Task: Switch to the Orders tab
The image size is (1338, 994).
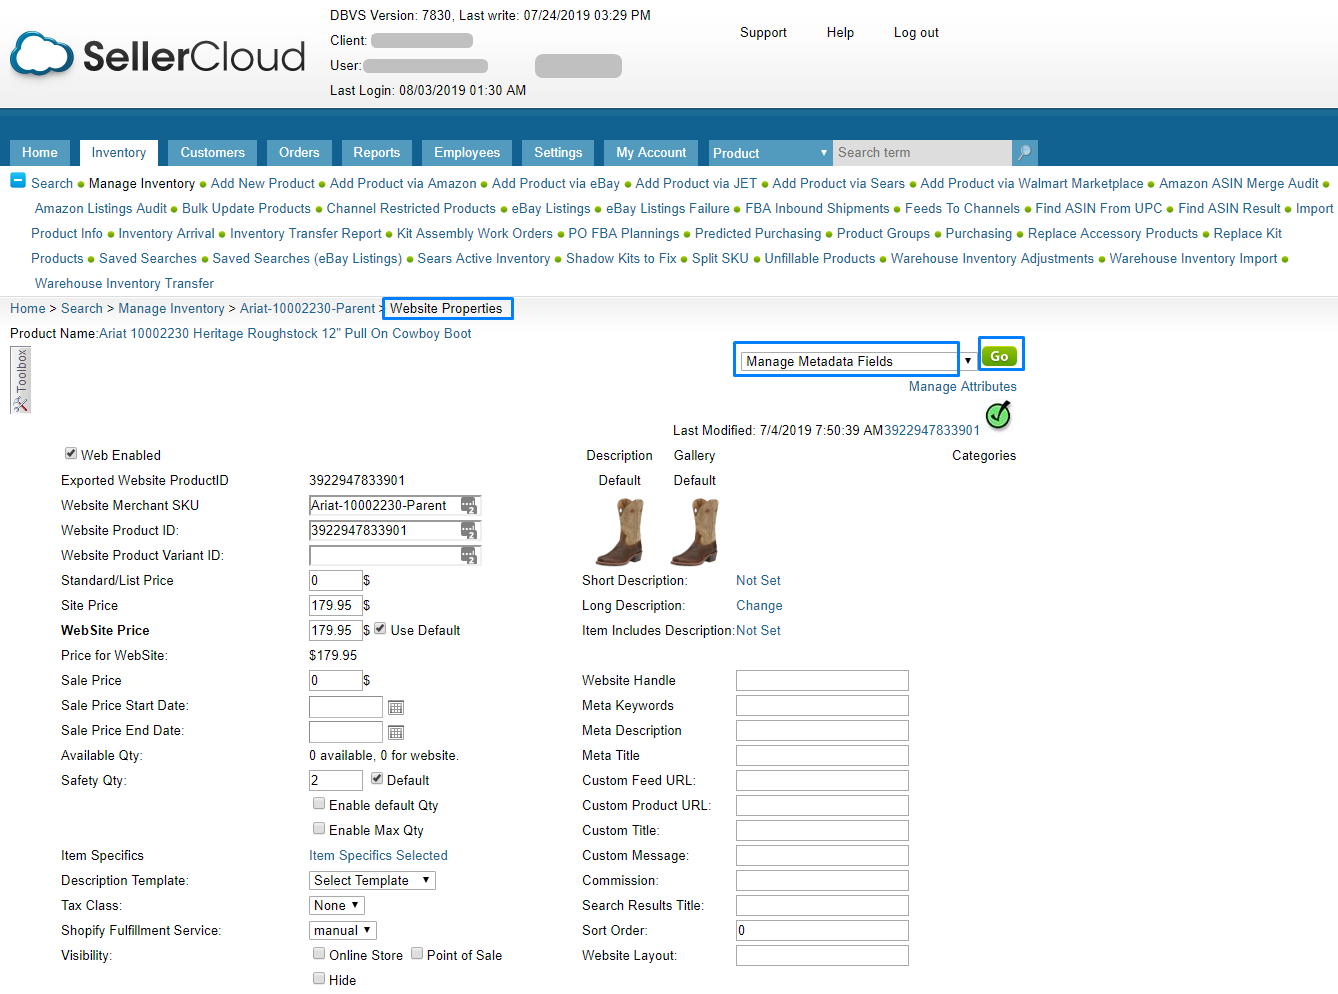Action: 299,153
